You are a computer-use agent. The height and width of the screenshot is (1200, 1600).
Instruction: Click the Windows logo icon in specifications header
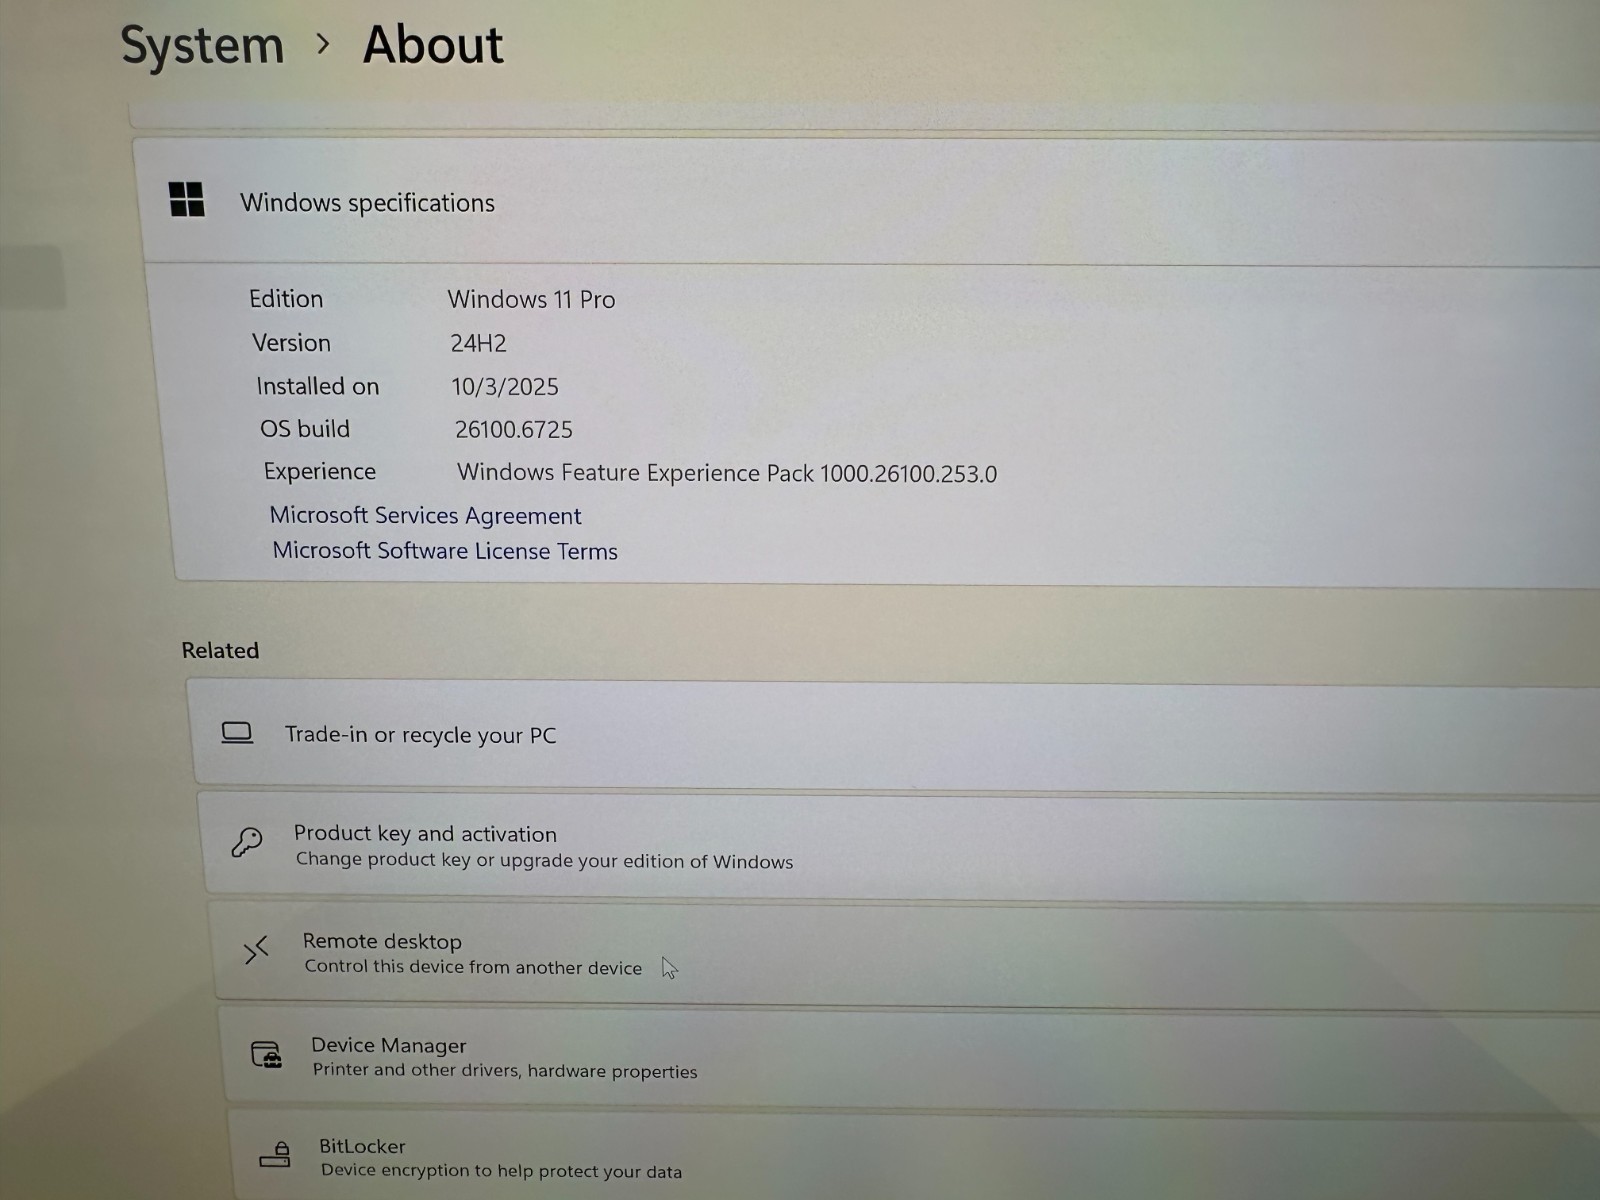tap(187, 199)
